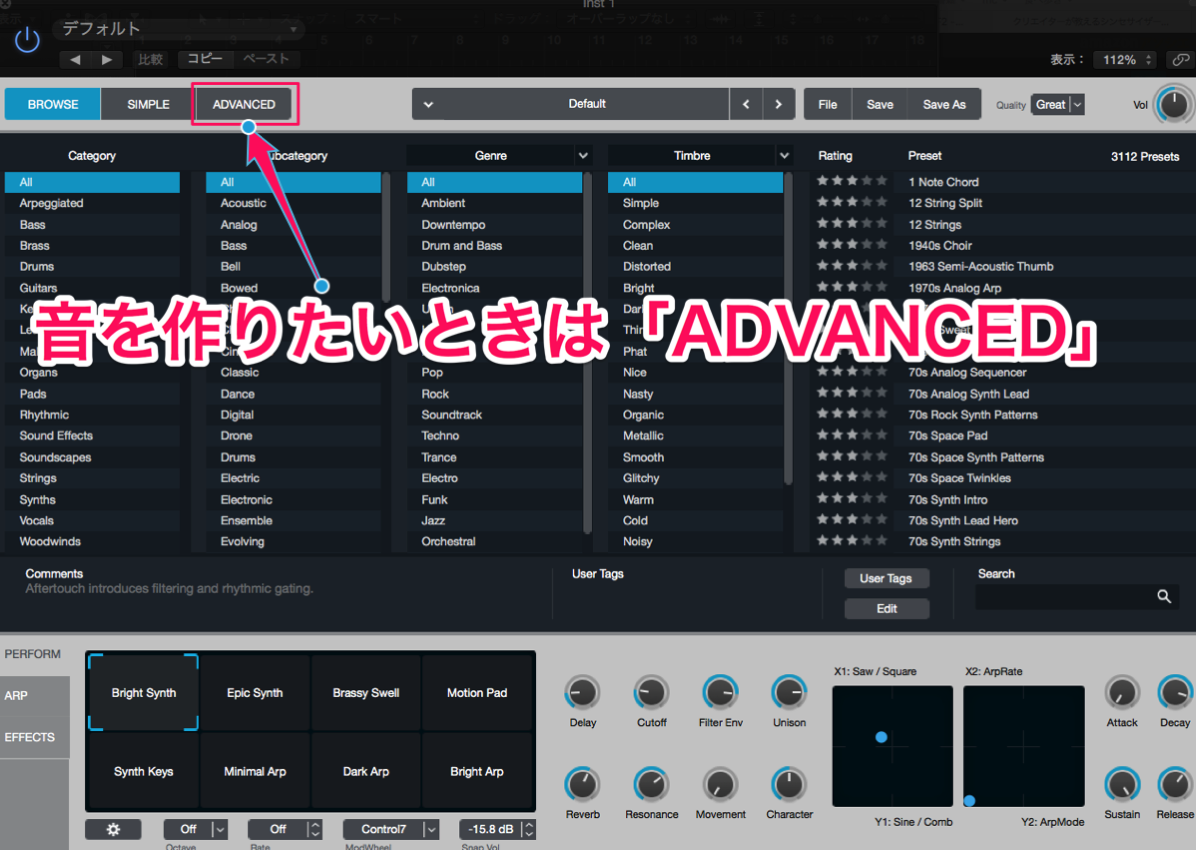Screen dimensions: 1196x850
Task: Click the コピー copy button
Action: [204, 59]
